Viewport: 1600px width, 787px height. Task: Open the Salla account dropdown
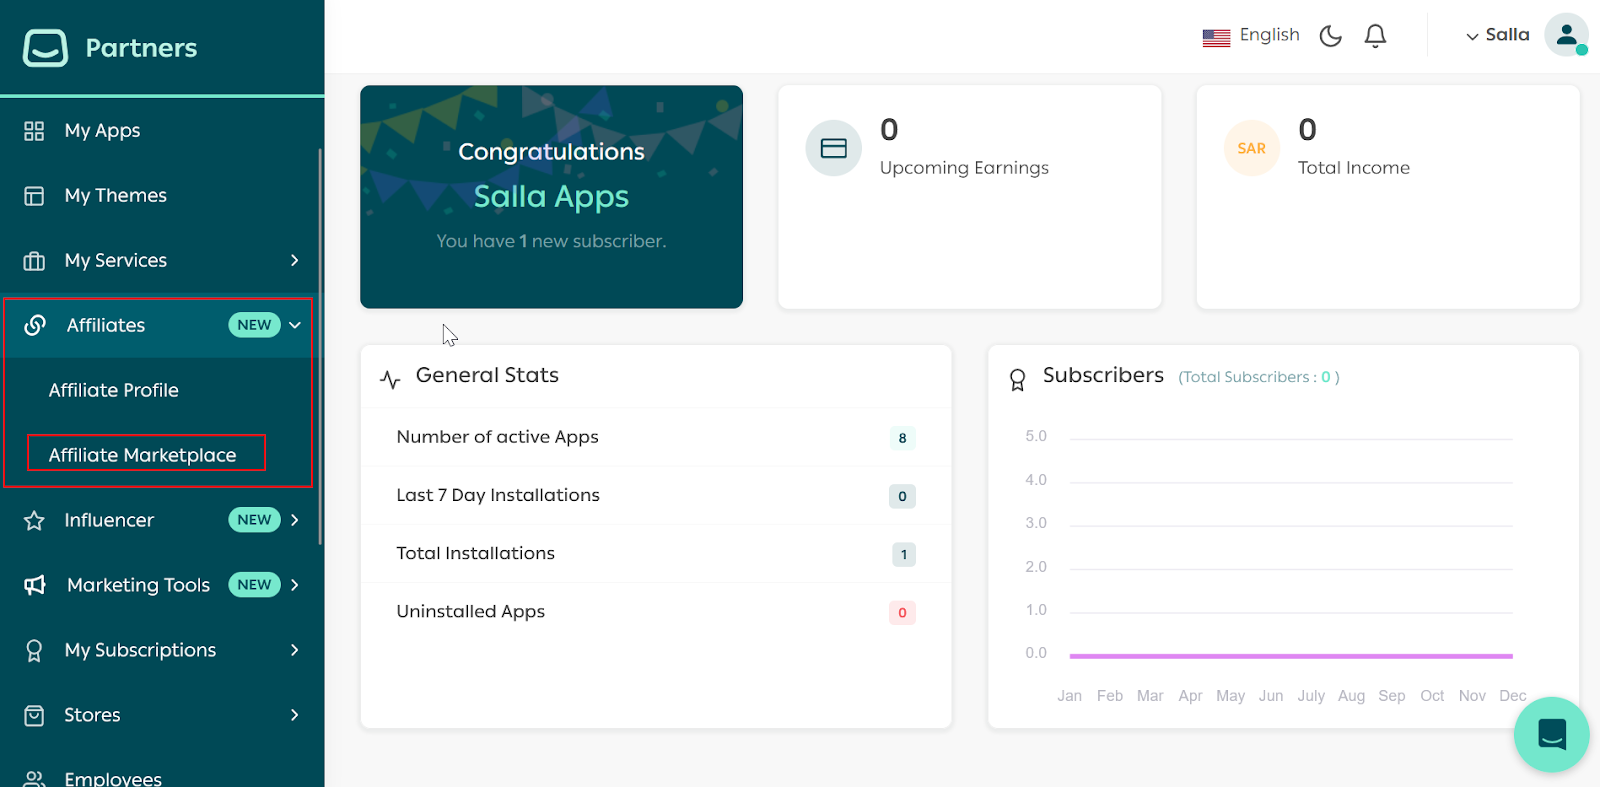tap(1497, 35)
